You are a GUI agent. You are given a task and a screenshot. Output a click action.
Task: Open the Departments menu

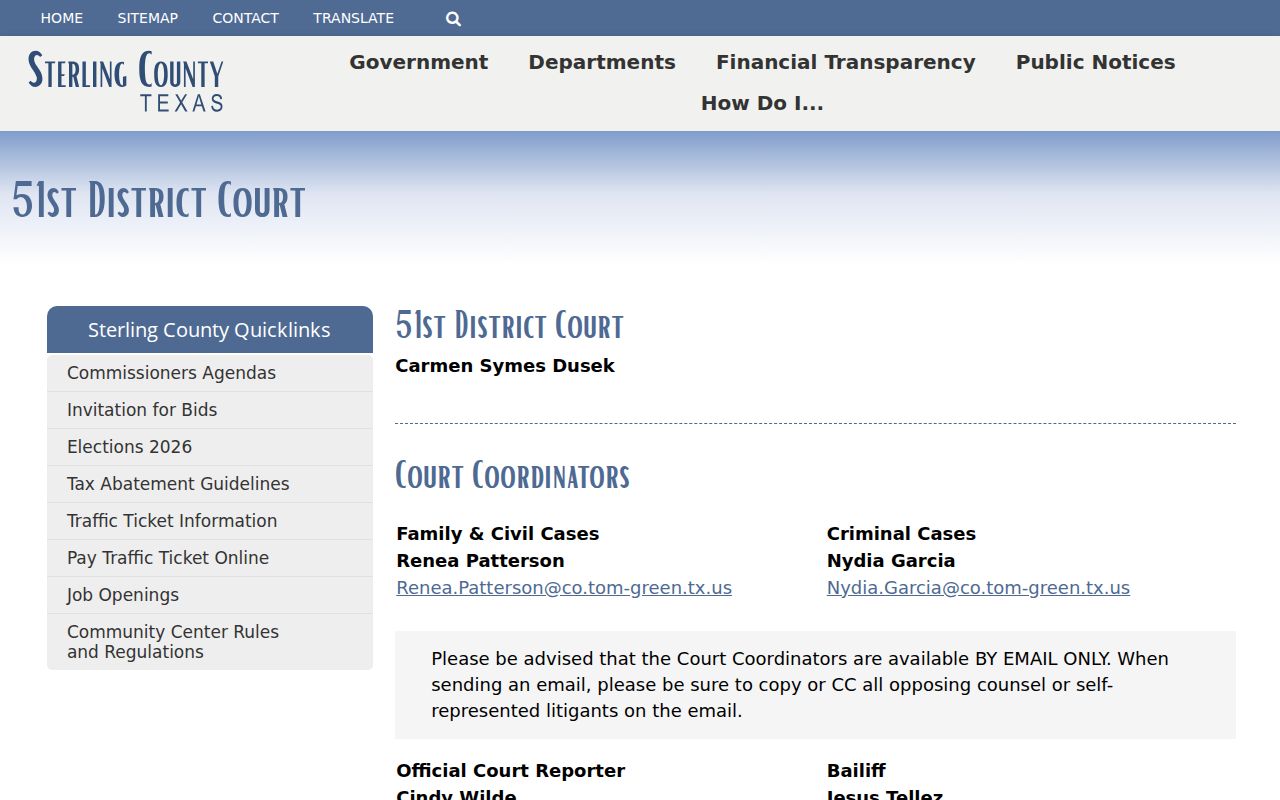(602, 62)
